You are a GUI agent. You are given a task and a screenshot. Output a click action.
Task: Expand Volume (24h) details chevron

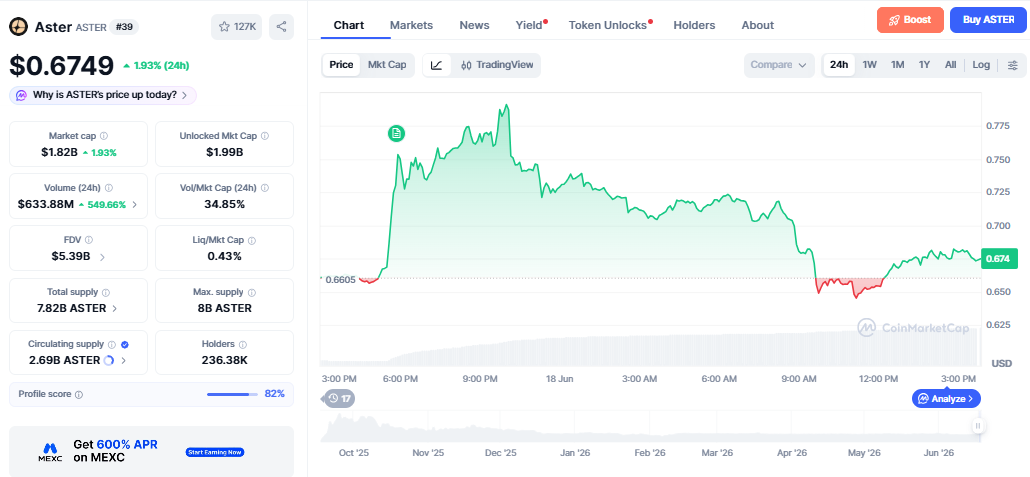[x=135, y=204]
